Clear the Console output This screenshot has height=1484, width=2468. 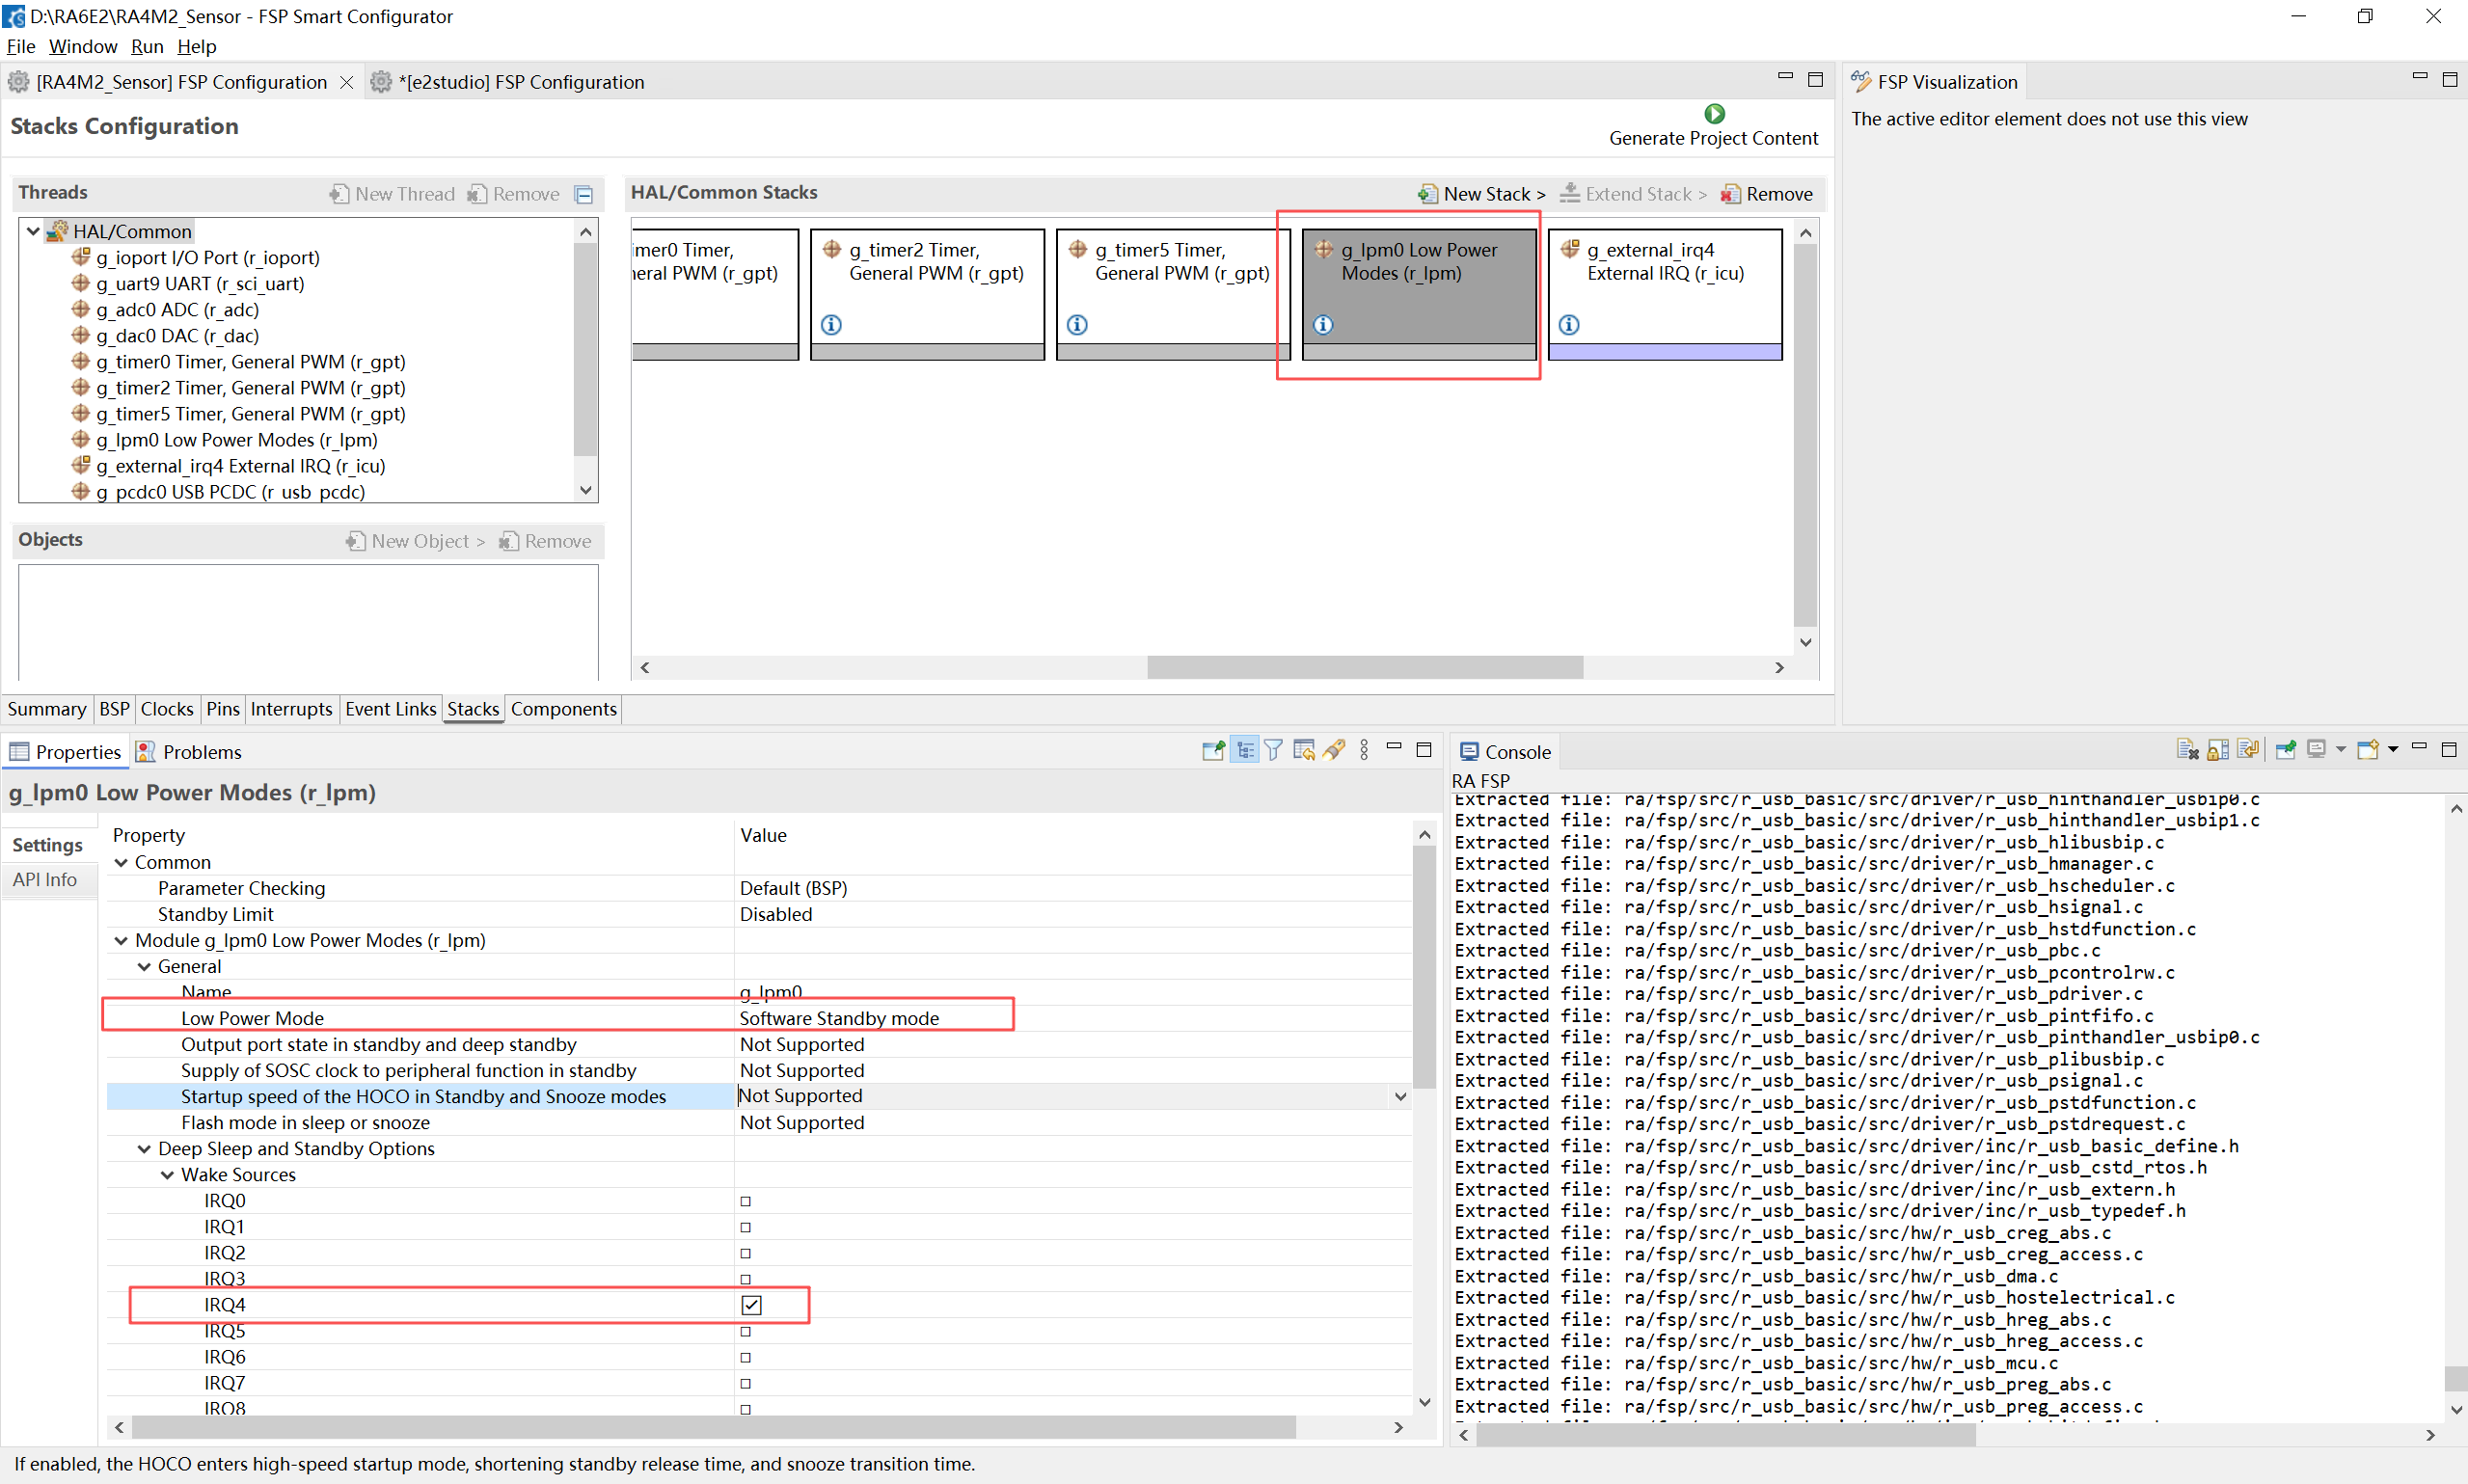2187,750
